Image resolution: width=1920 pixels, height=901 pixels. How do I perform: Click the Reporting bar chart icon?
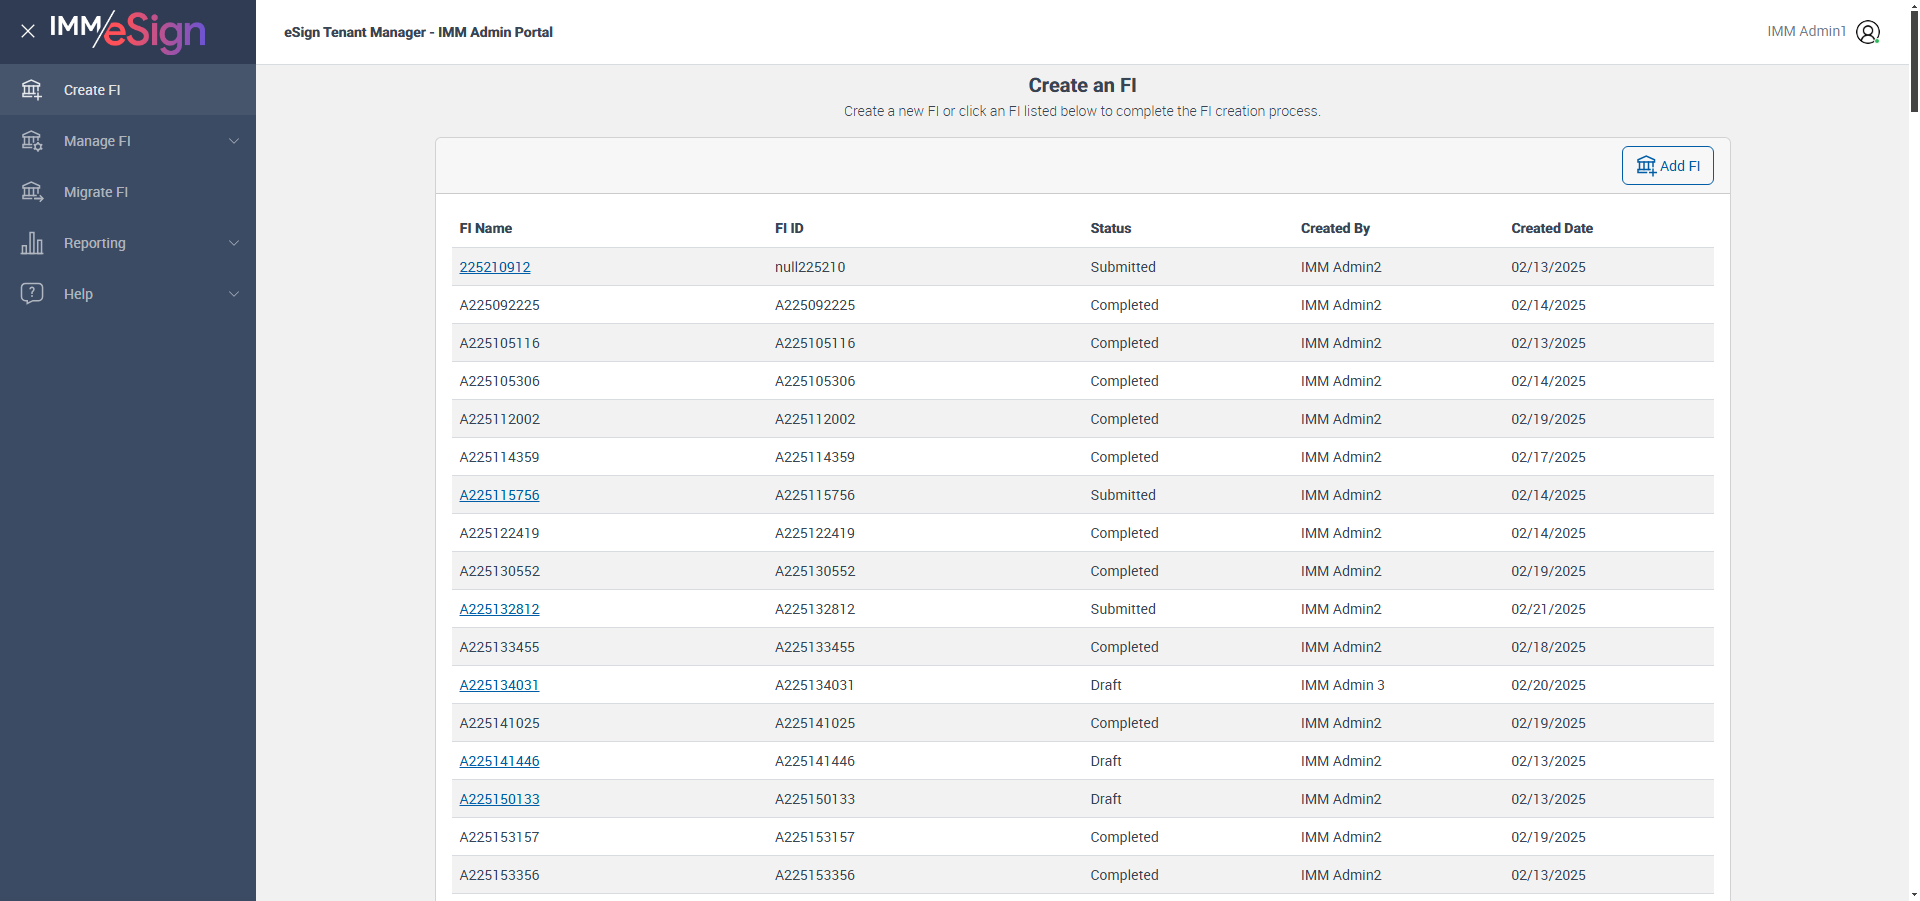32,243
